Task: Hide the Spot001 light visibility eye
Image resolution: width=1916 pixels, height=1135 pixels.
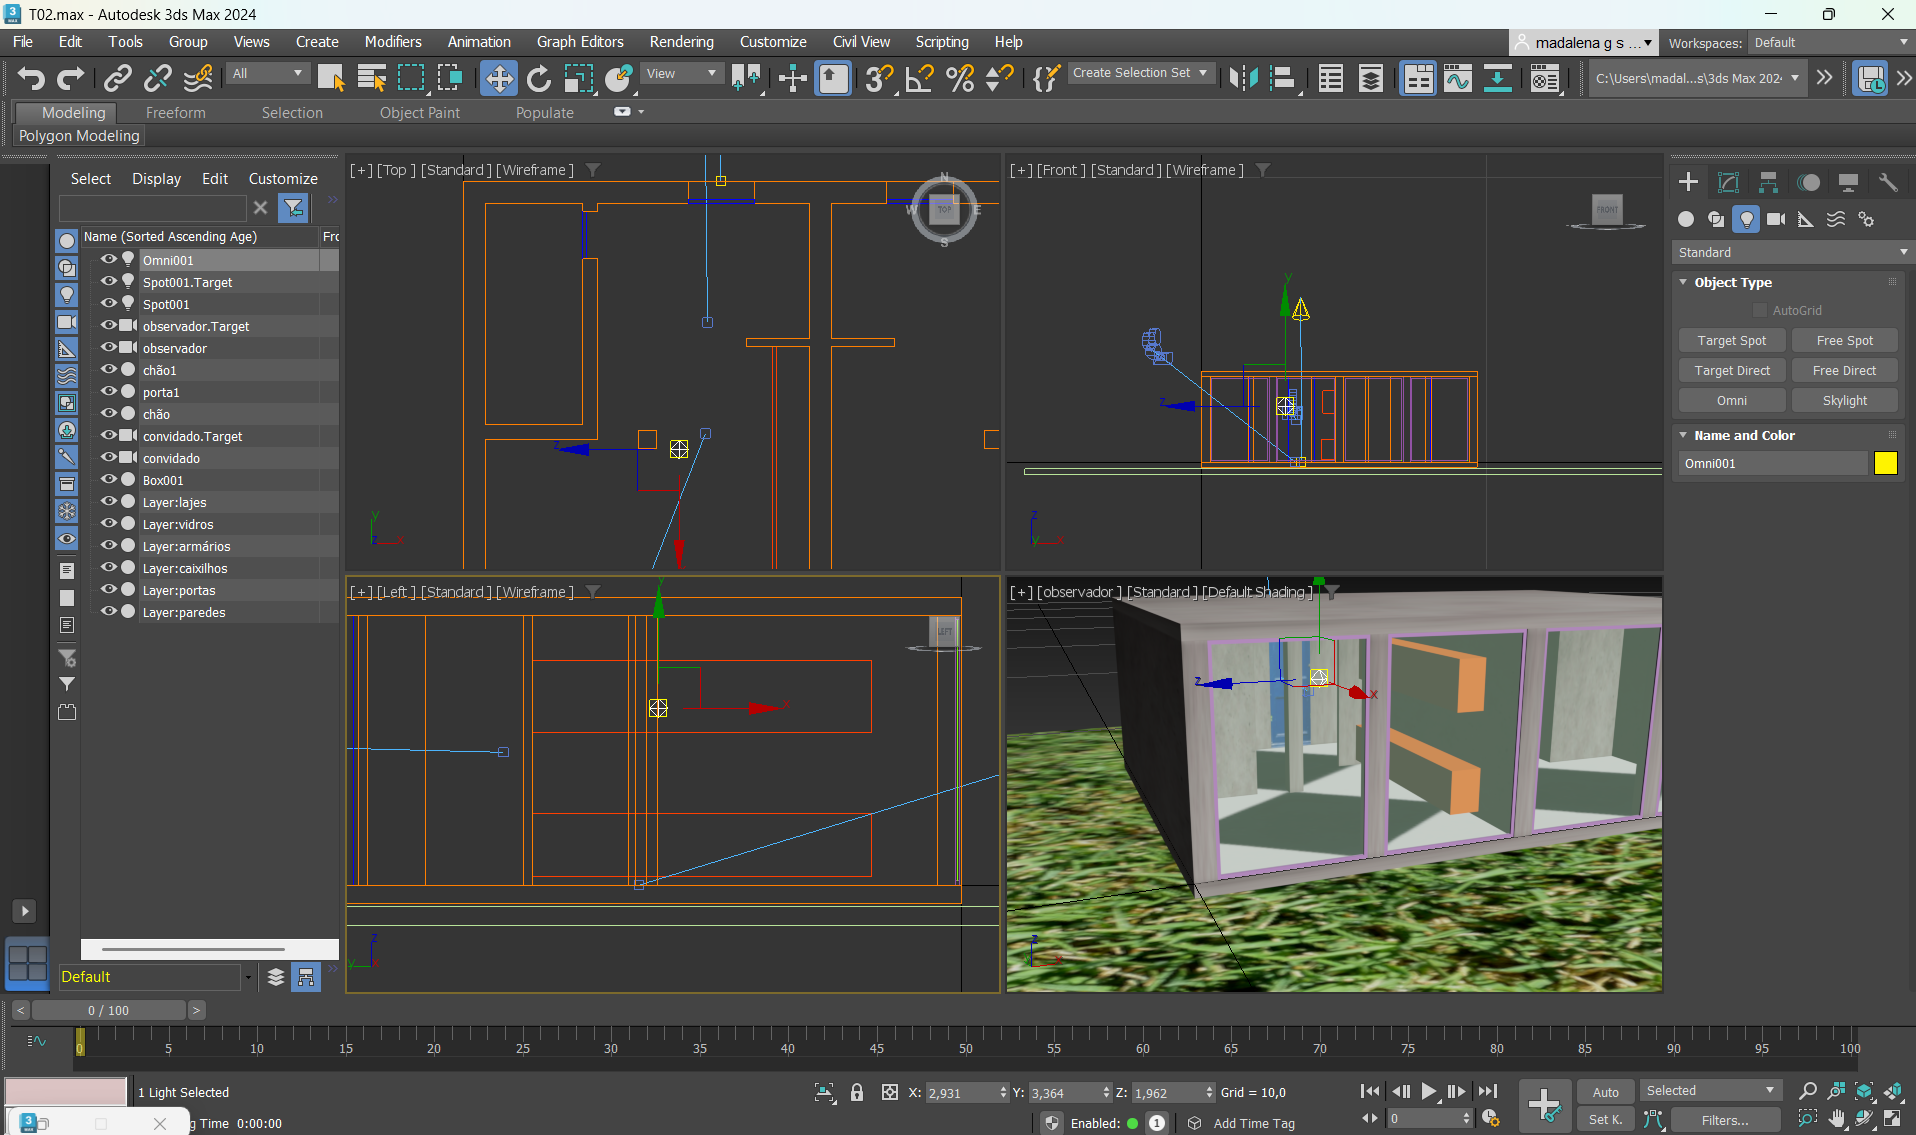Action: (x=108, y=304)
